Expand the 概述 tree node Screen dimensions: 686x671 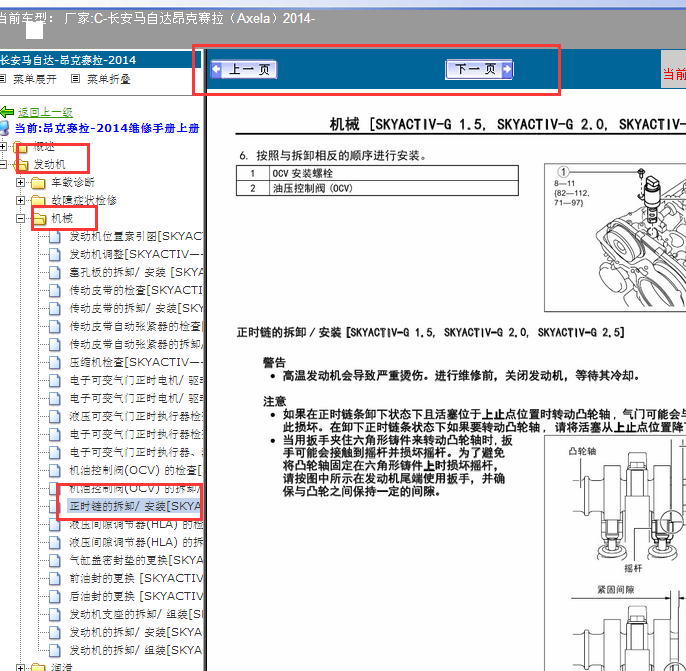pos(3,147)
